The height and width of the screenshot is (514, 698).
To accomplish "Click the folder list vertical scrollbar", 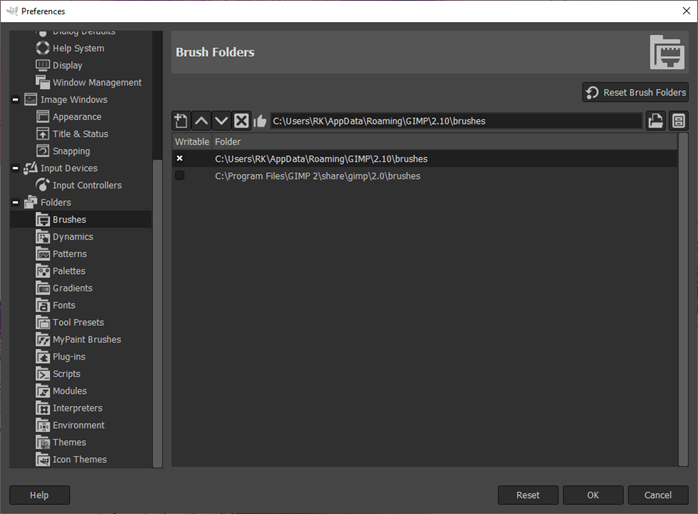I will [x=683, y=299].
